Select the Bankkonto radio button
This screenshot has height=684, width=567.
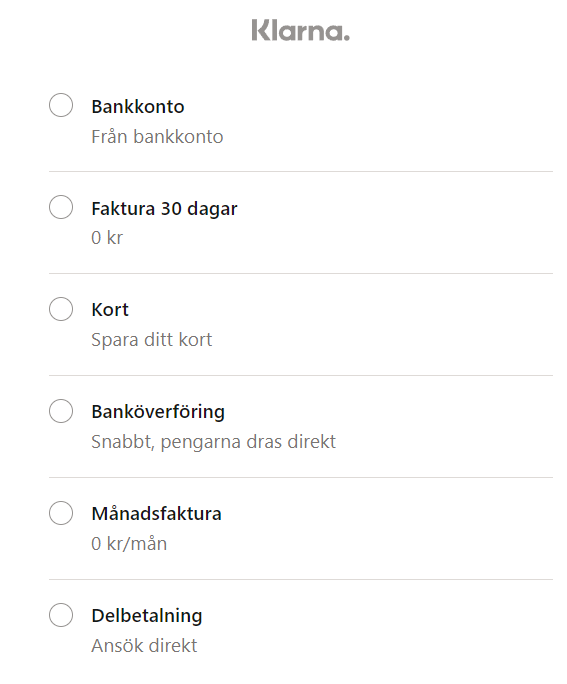click(x=61, y=105)
